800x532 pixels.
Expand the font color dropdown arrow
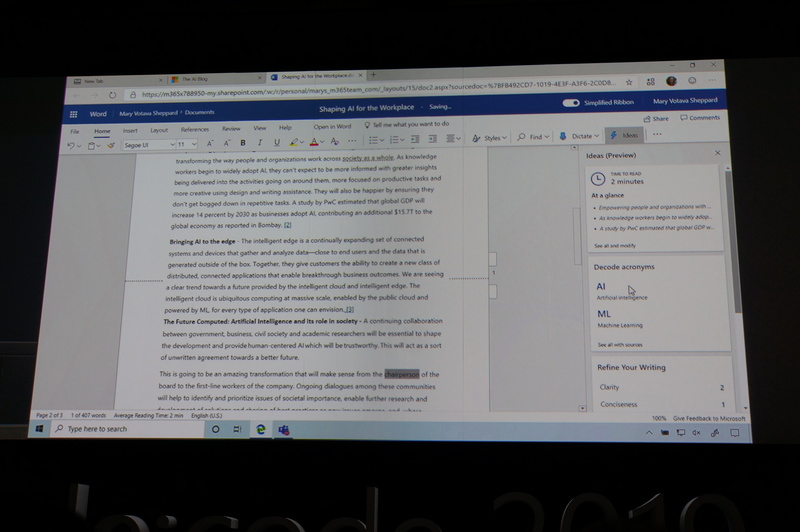[322, 141]
